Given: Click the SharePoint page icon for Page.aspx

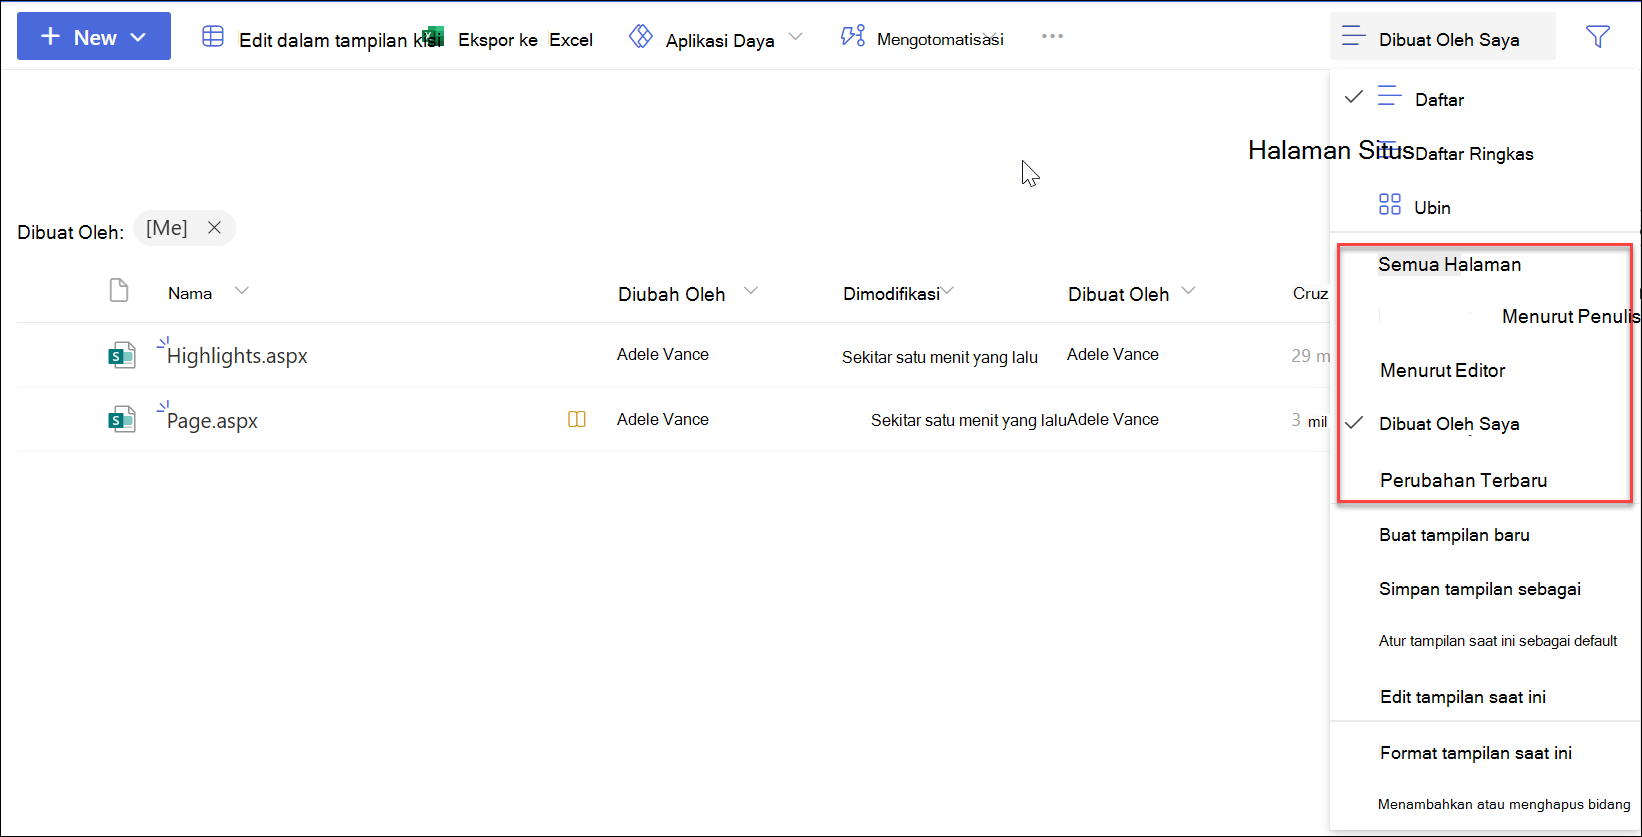Looking at the screenshot, I should pyautogui.click(x=122, y=420).
